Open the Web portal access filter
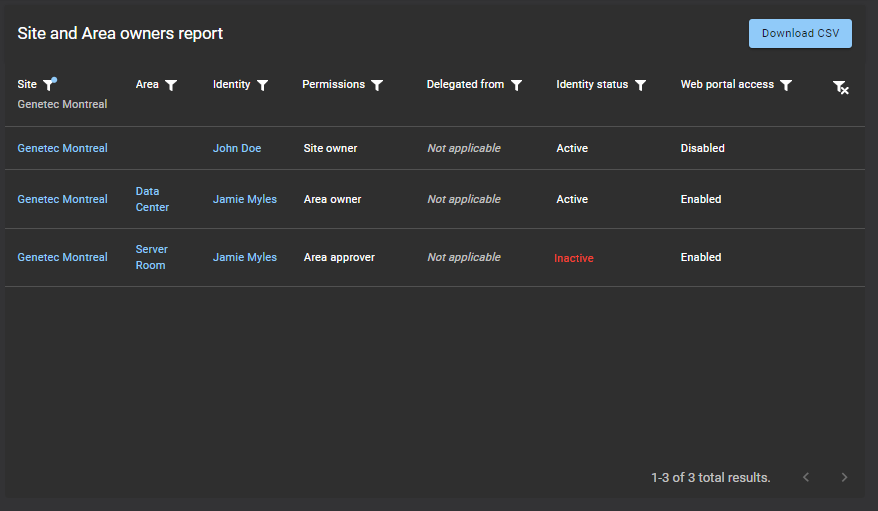 [786, 85]
